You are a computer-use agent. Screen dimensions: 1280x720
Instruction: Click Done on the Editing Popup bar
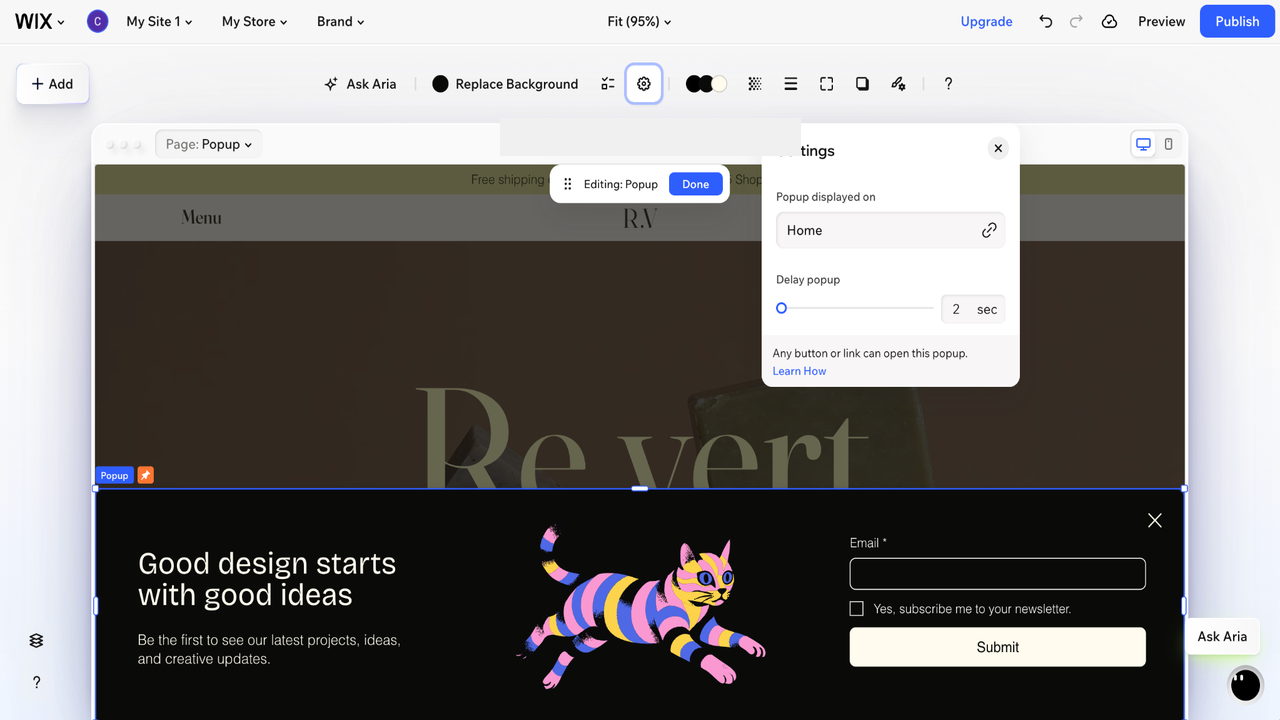pos(695,184)
